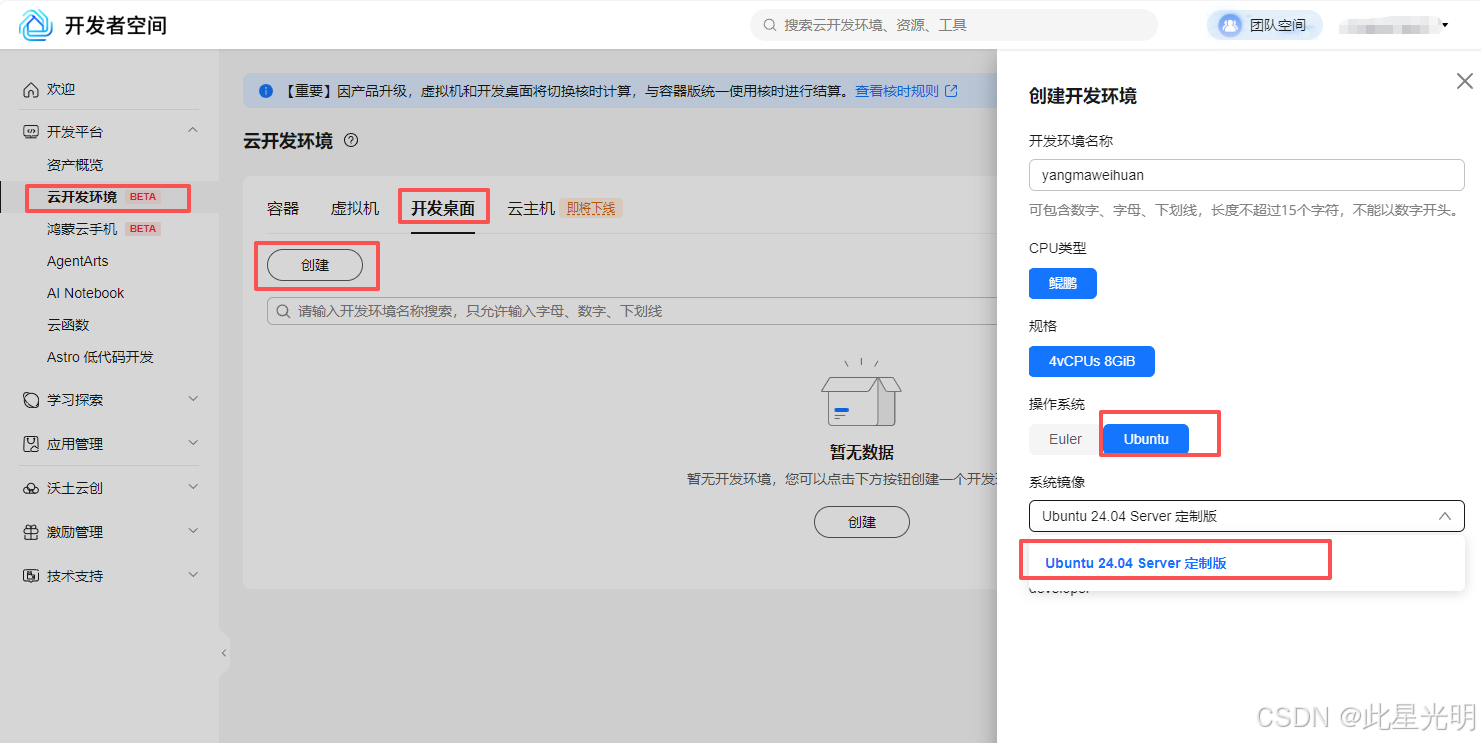
Task: Switch to the 容器 tab
Action: click(283, 207)
